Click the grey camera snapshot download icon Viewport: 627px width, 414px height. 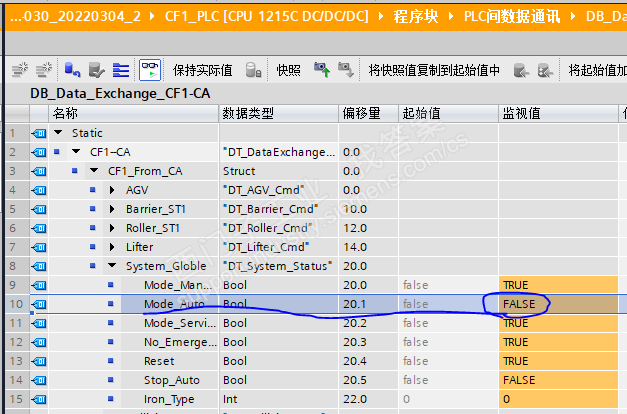point(345,70)
